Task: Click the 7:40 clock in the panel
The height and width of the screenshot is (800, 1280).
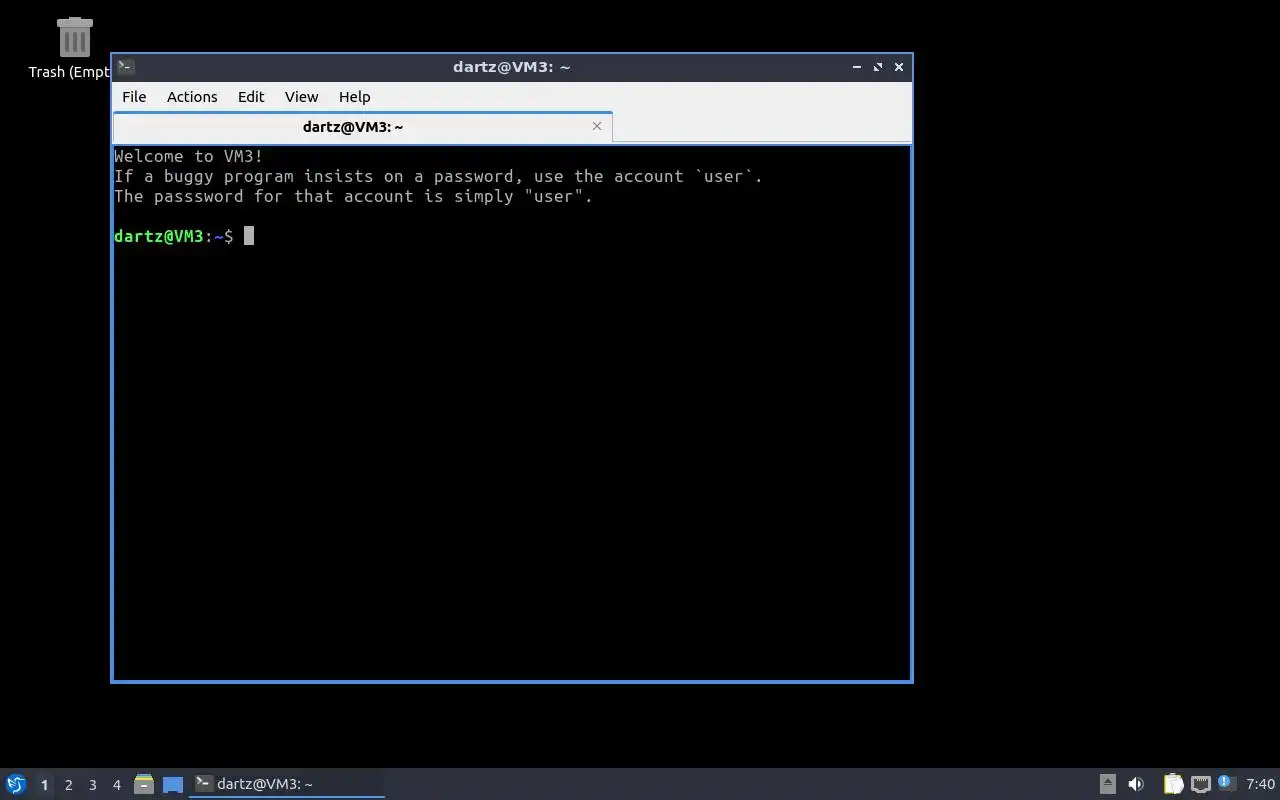Action: point(1260,784)
